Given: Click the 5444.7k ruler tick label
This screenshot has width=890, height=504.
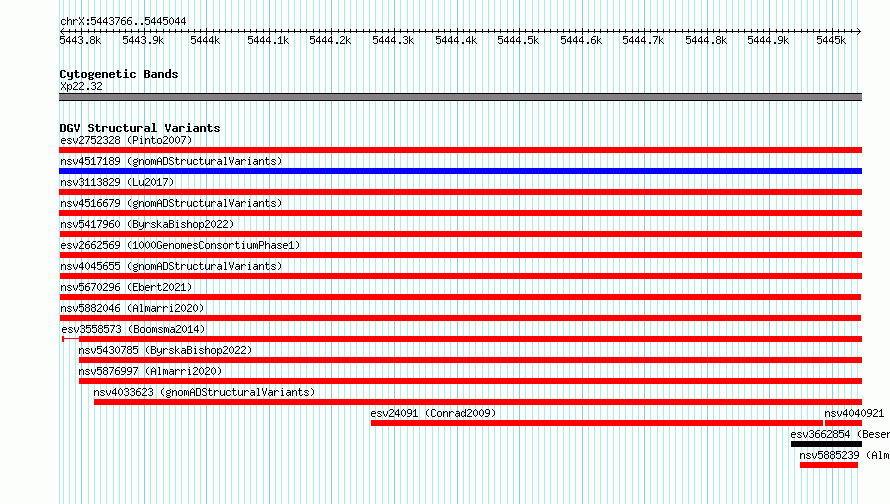Looking at the screenshot, I should (643, 40).
